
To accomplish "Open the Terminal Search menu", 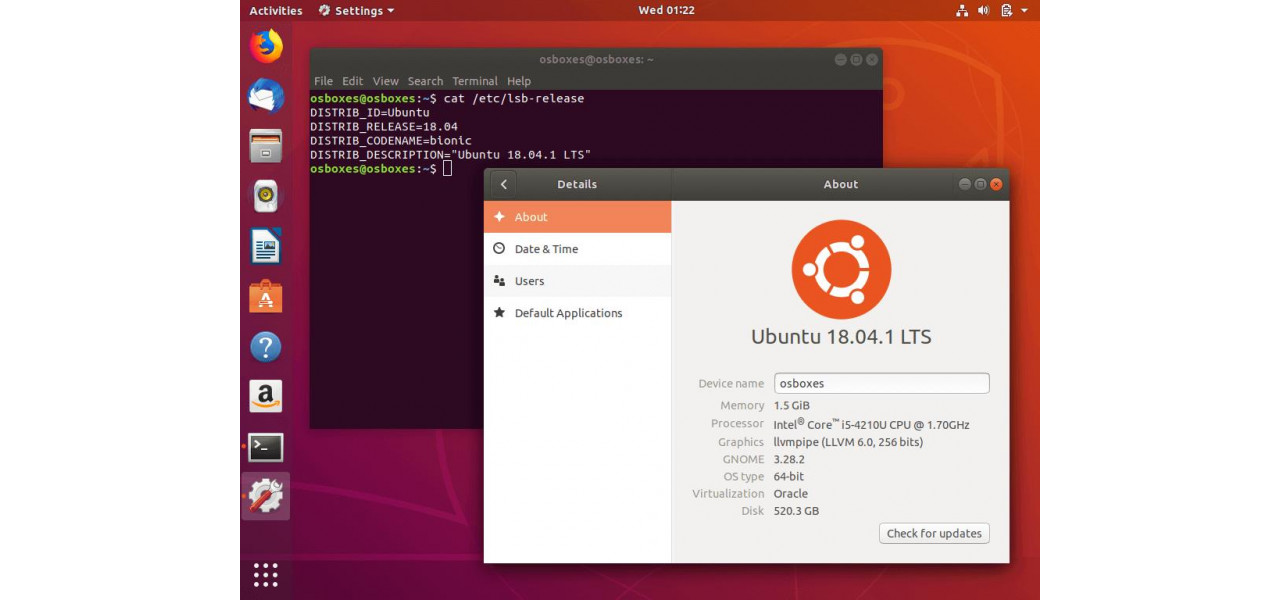I will pyautogui.click(x=425, y=81).
